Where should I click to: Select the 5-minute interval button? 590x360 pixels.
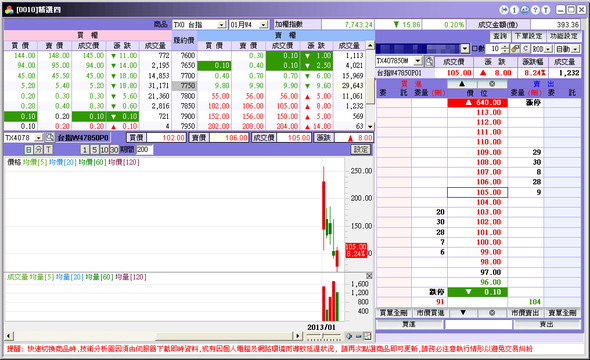(94, 150)
